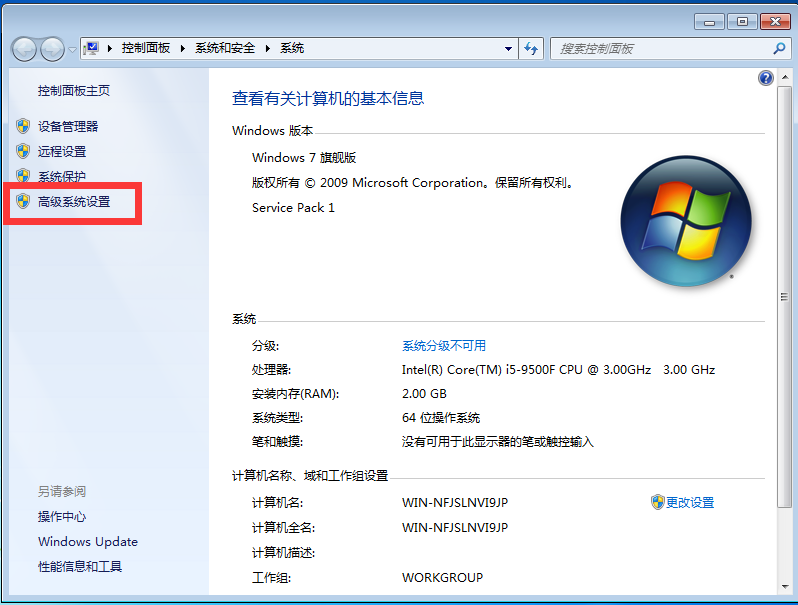
Task: Click the 没有可用于此显示器的笔或触控输入 text
Action: pos(497,442)
